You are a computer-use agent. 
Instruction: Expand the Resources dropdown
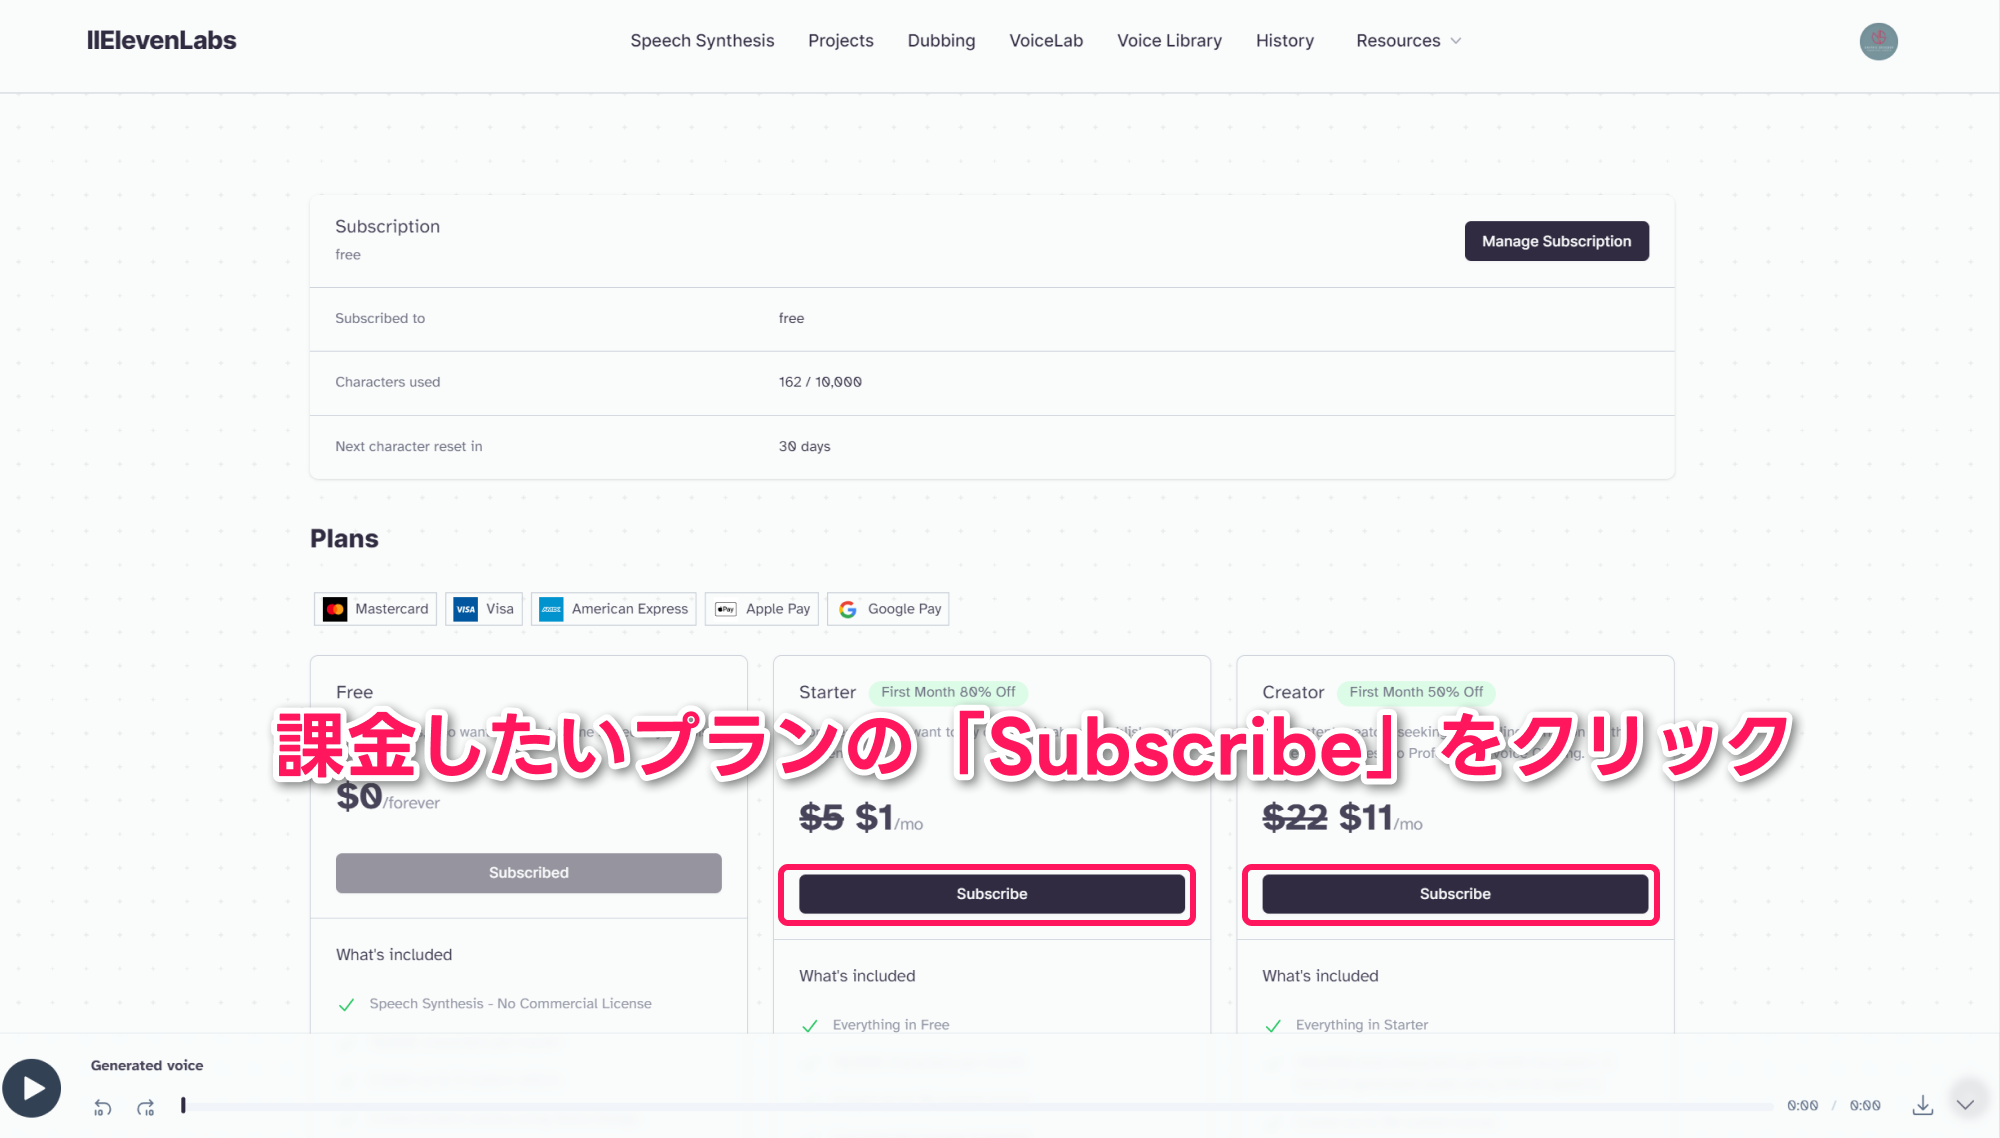pos(1409,41)
